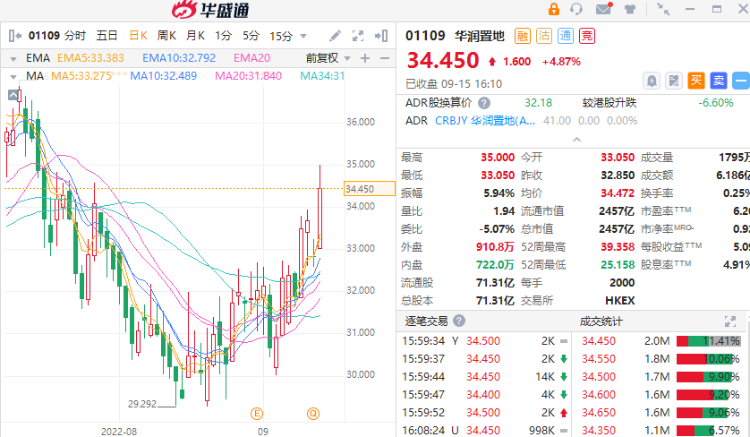Viewport: 750px width, 437px height.
Task: Click the 竞 auction tag
Action: coord(587,36)
